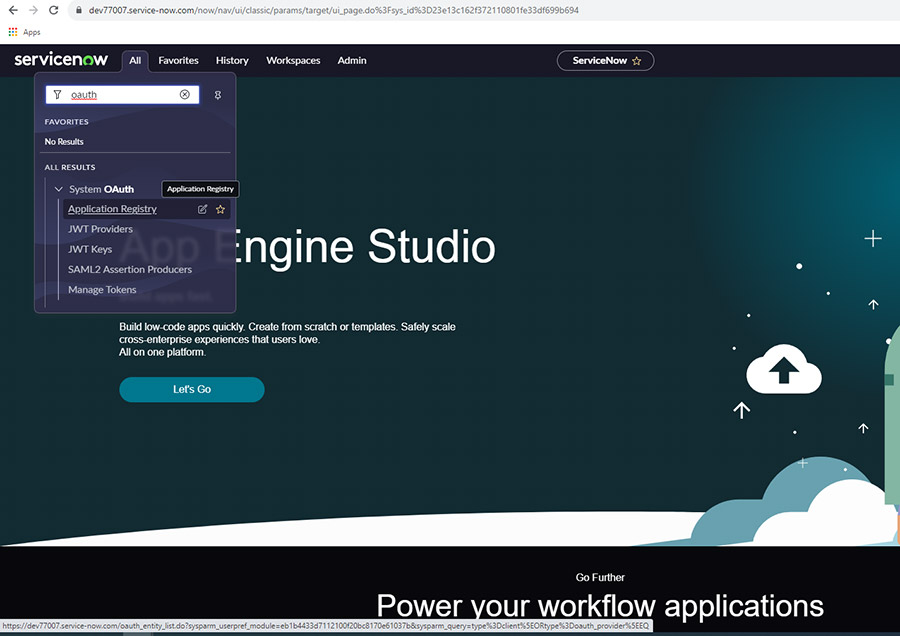
Task: Click the Apps bookmark label
Action: click(x=32, y=32)
